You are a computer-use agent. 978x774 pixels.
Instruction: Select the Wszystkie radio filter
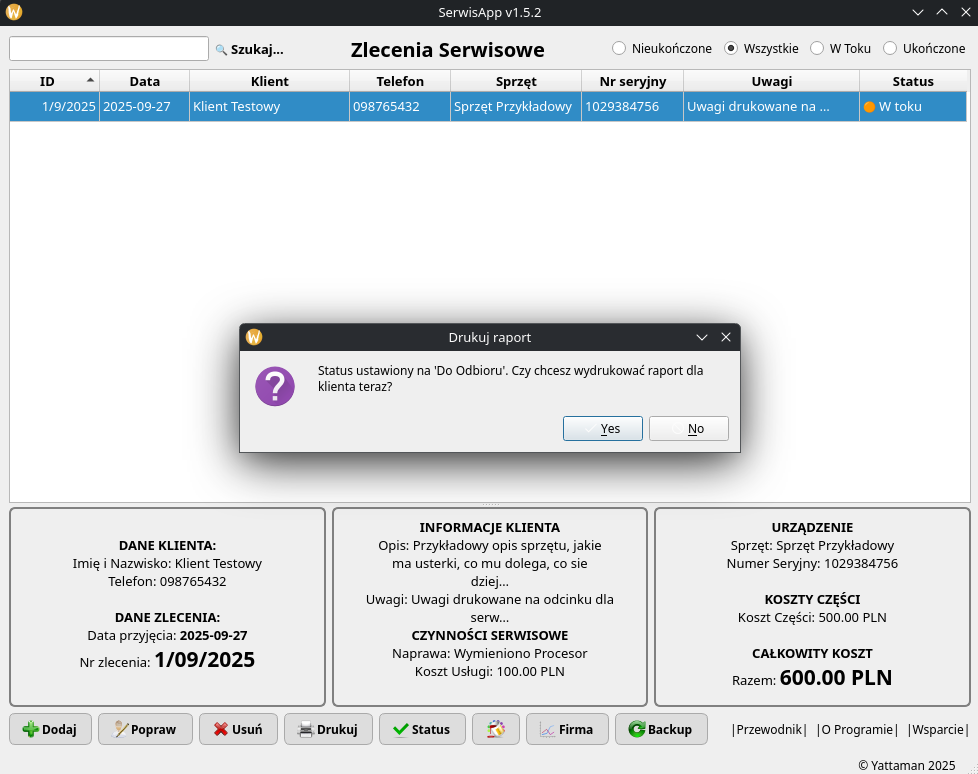731,48
